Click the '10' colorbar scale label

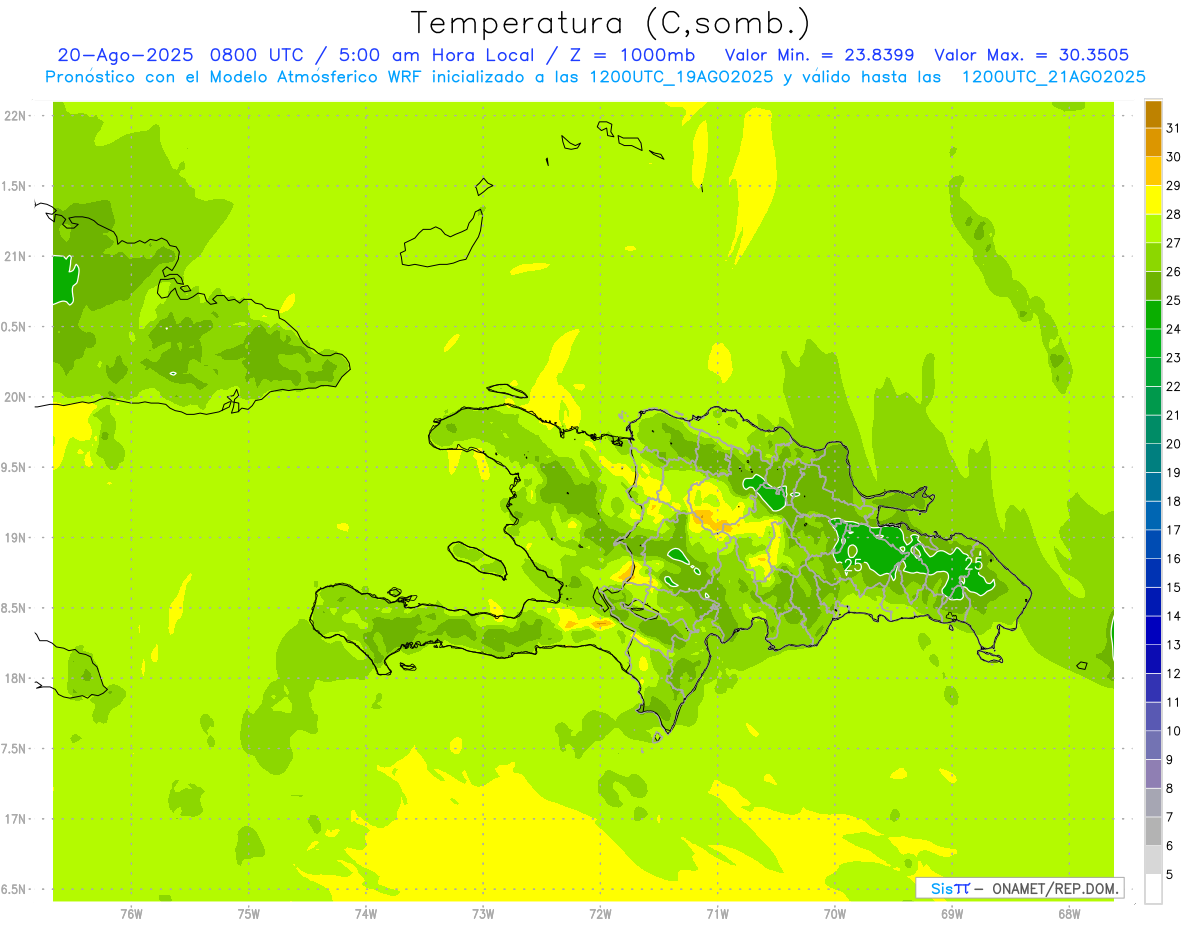pos(1174,731)
